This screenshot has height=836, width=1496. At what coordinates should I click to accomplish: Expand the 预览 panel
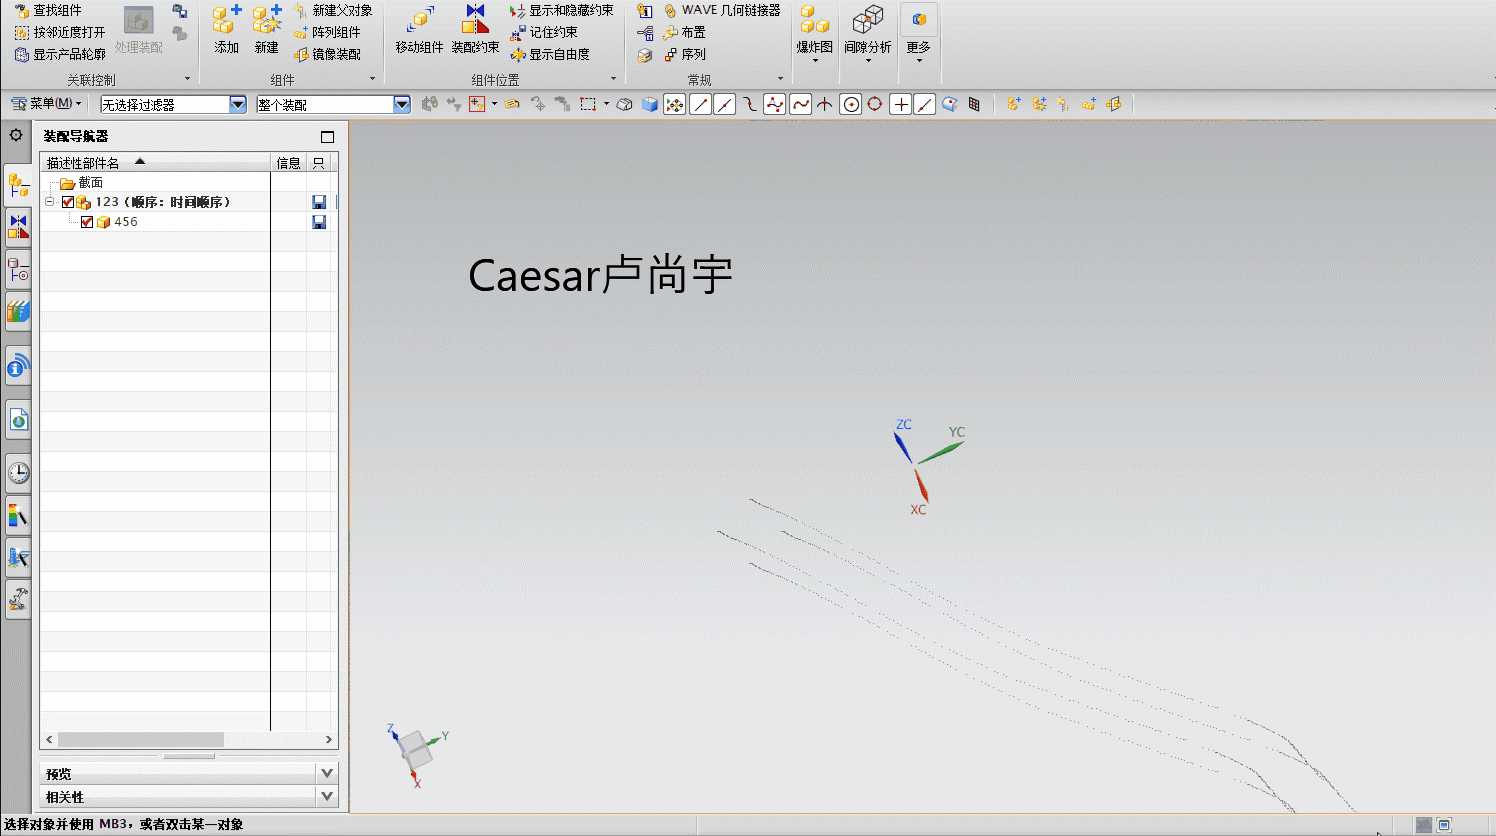click(326, 773)
